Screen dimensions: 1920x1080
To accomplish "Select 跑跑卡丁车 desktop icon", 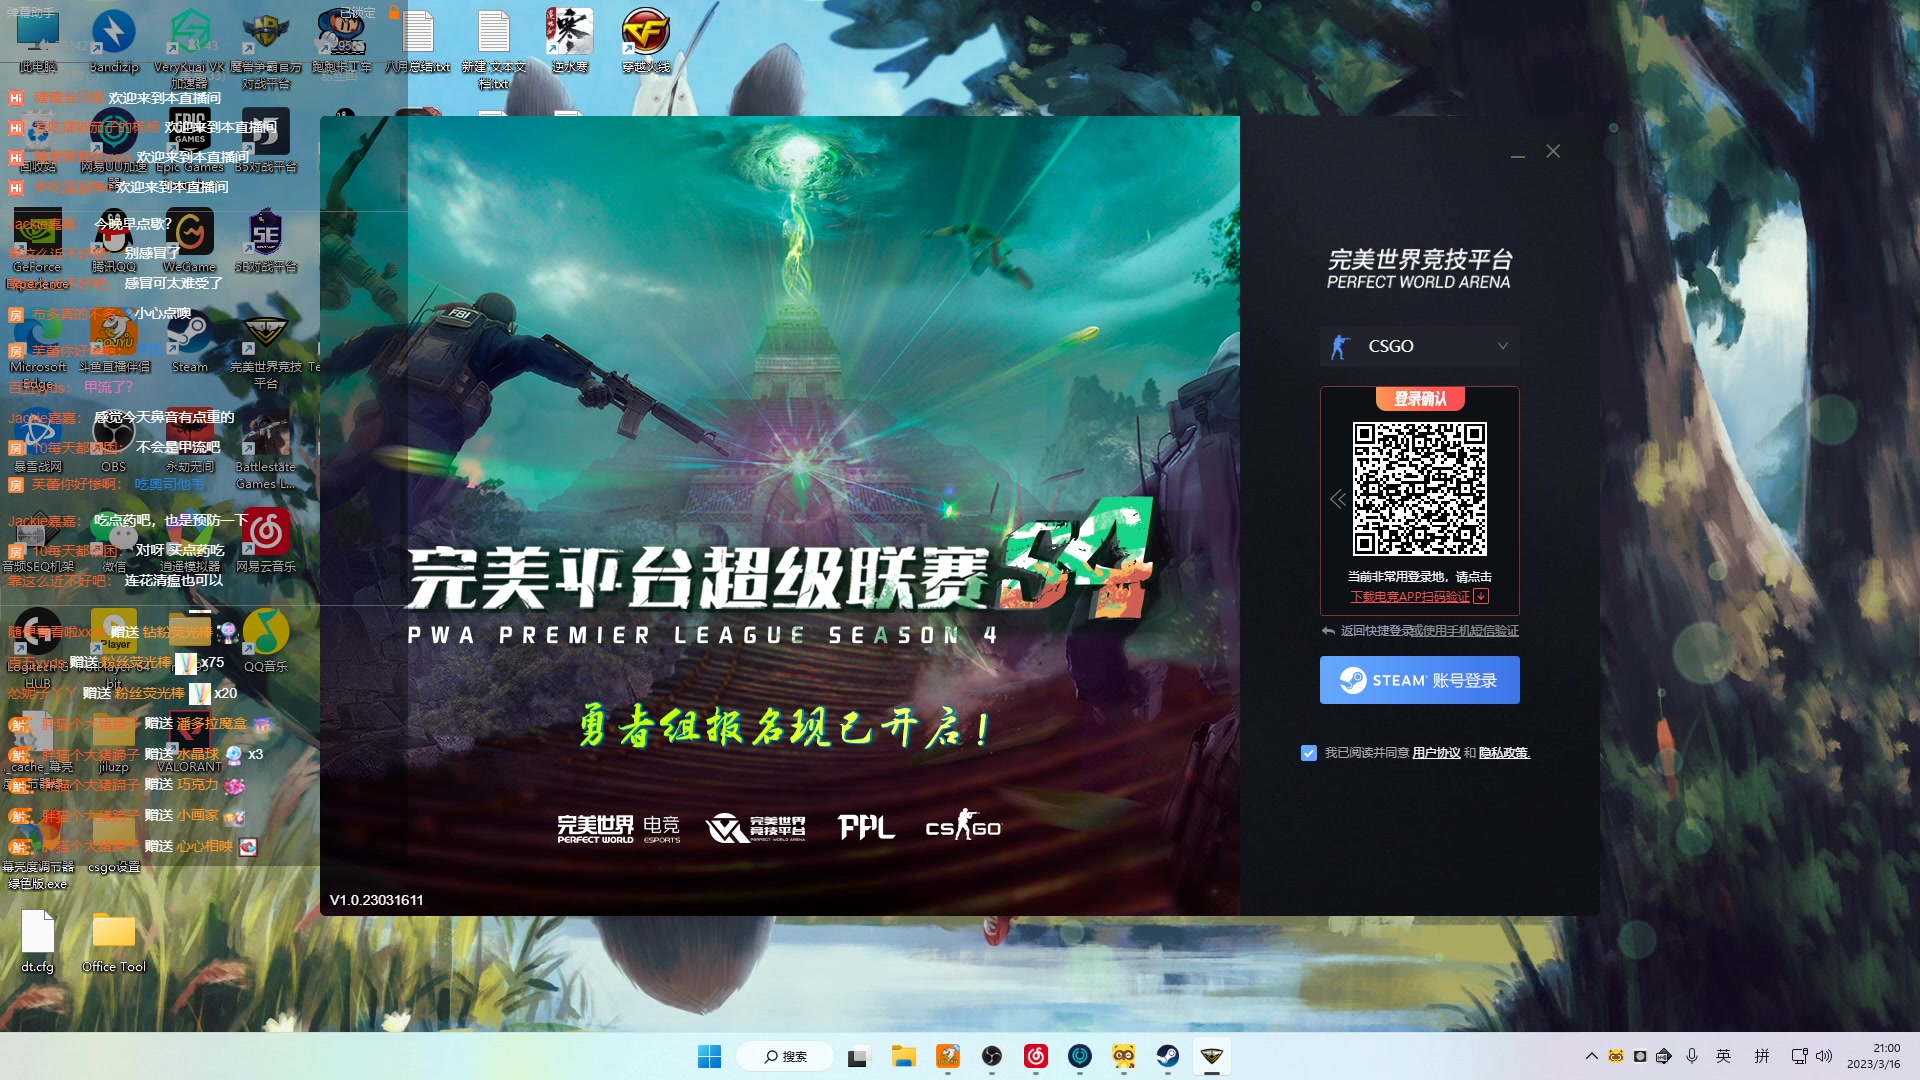I will [341, 42].
